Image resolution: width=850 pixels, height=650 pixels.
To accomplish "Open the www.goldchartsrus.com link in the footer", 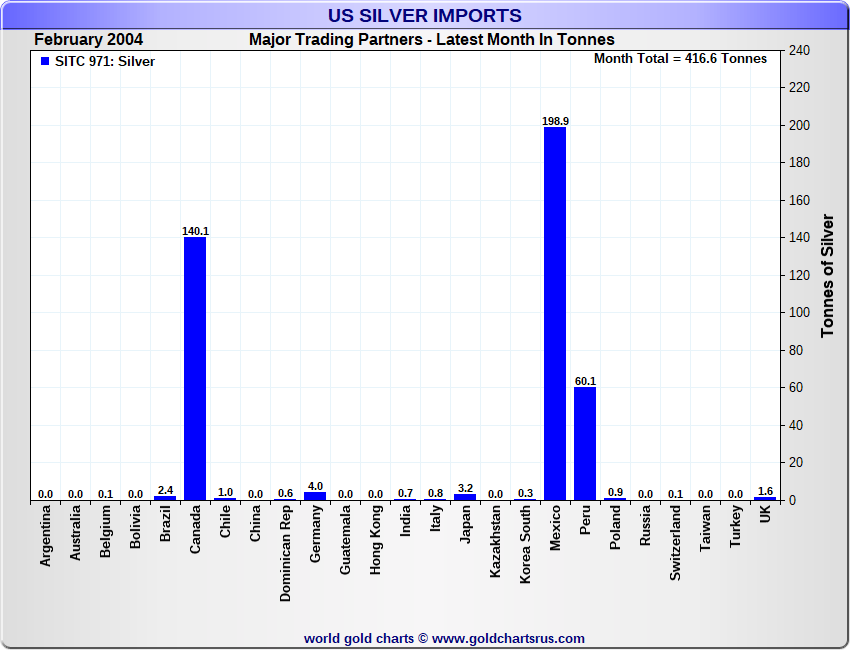I will [508, 638].
